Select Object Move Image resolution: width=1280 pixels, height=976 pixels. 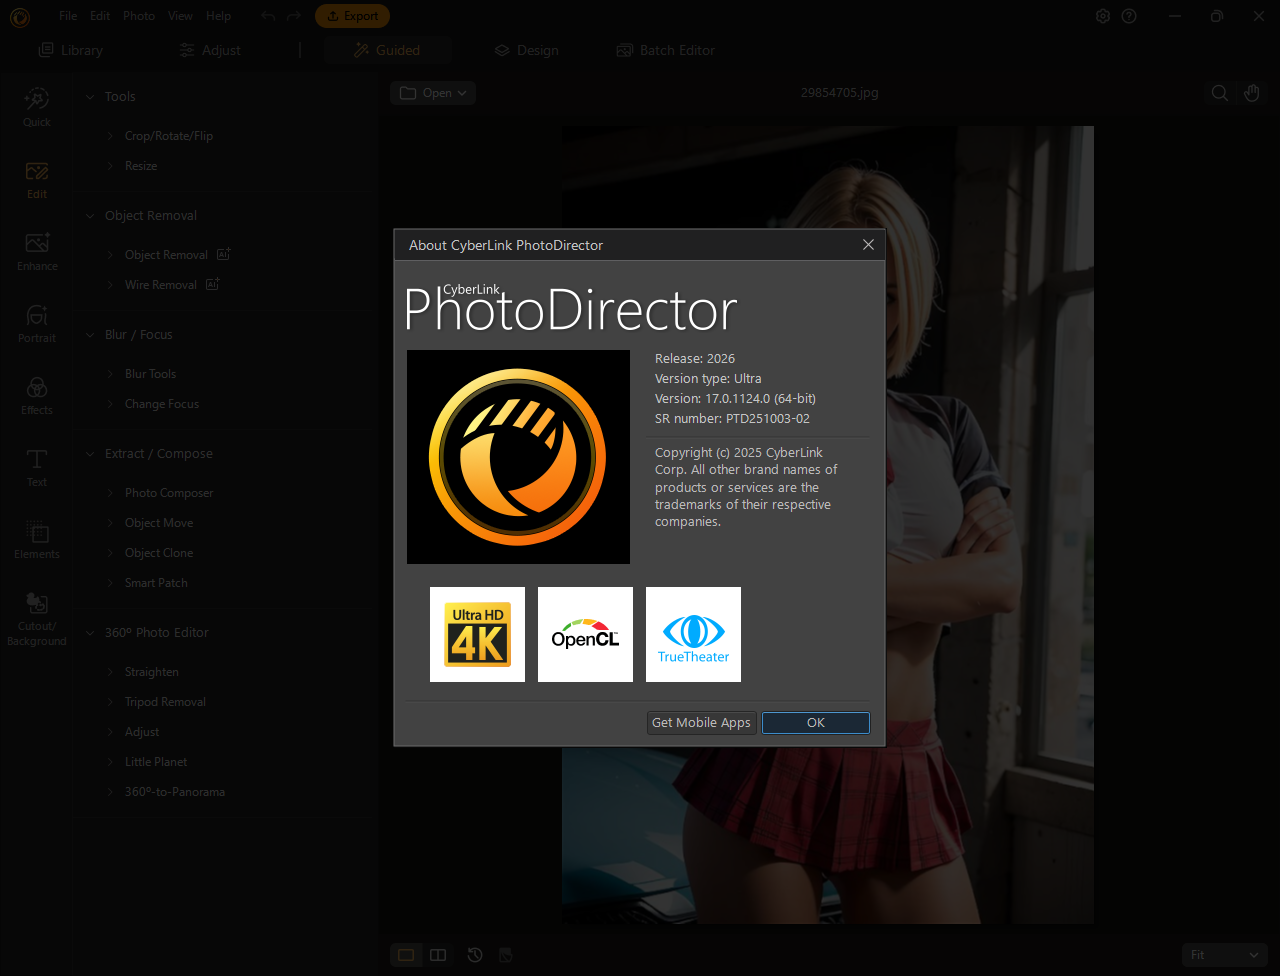coord(159,523)
